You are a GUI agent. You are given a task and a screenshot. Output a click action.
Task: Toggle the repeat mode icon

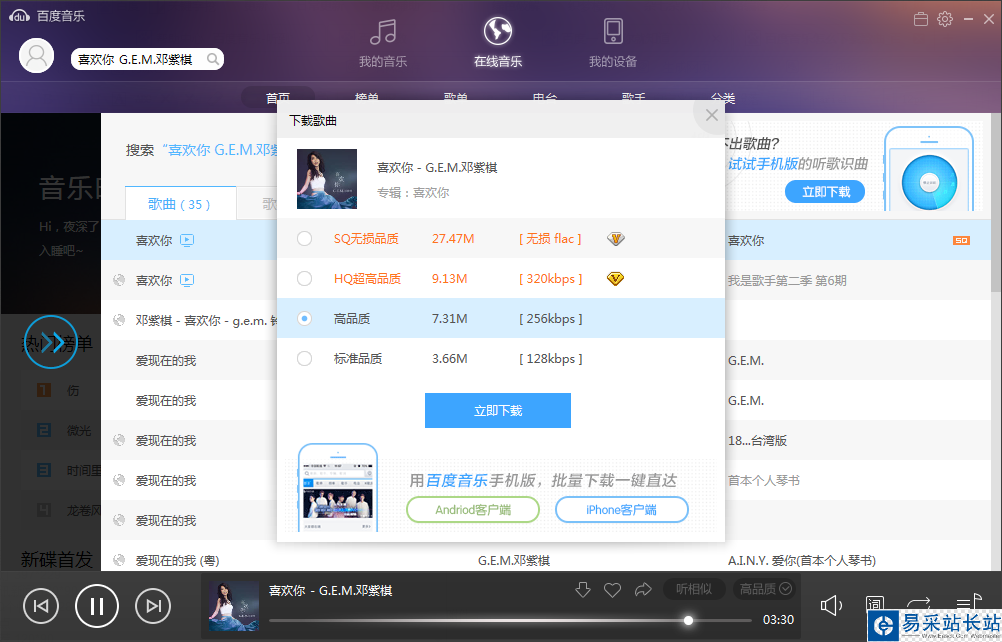click(x=918, y=603)
